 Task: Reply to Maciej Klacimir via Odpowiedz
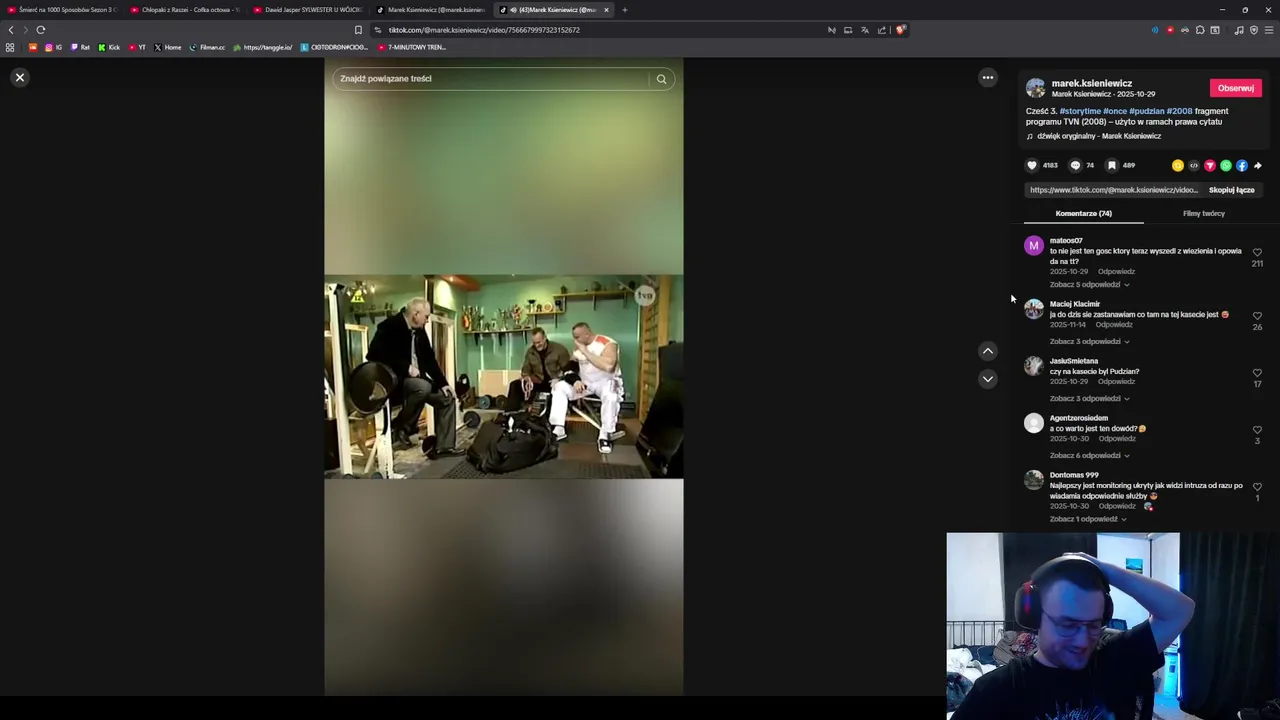1114,325
